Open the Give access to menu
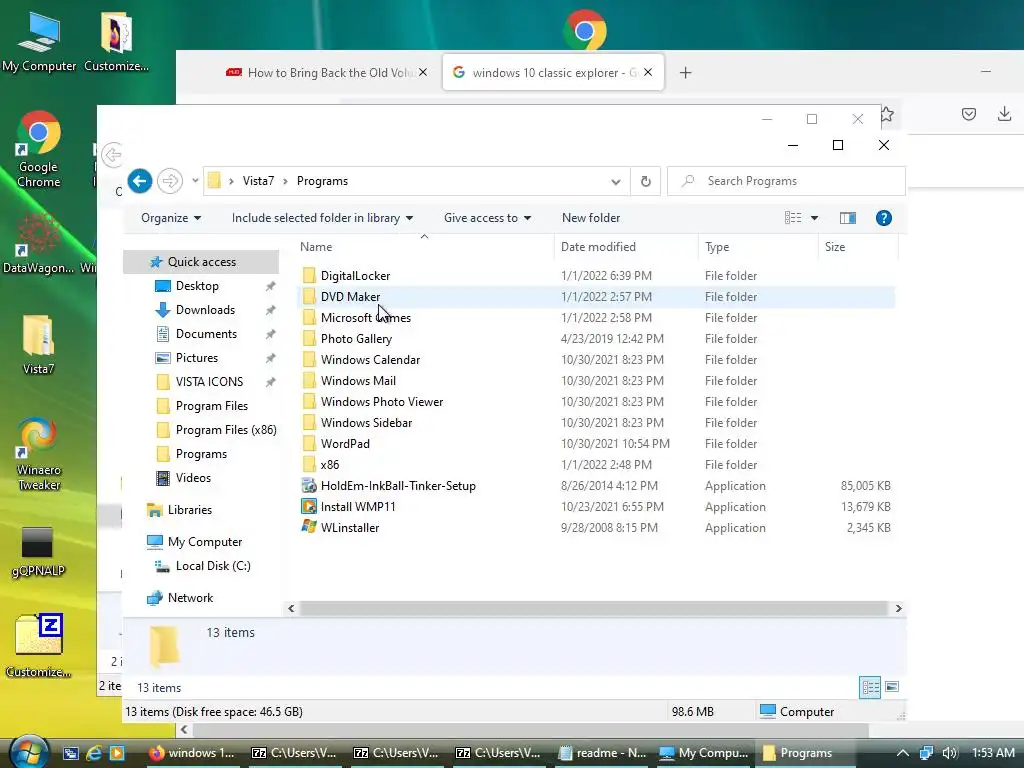1024x768 pixels. [487, 217]
